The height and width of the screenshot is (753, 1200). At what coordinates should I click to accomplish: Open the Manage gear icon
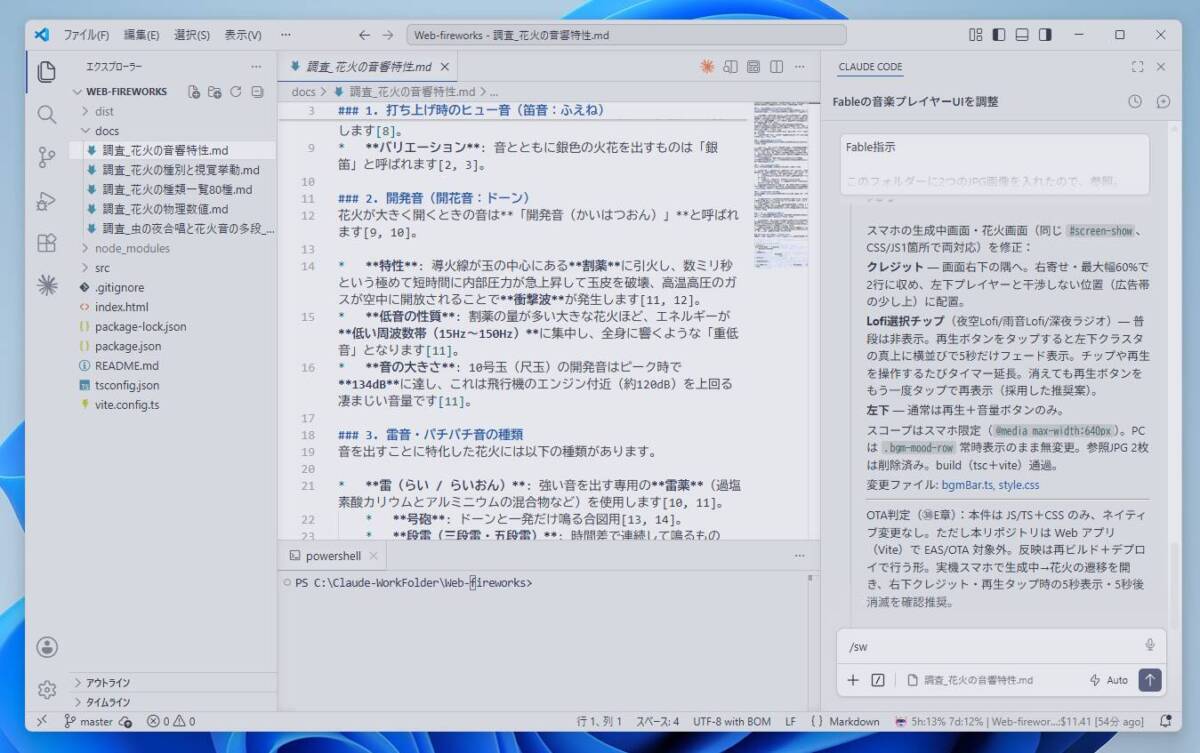pyautogui.click(x=46, y=689)
